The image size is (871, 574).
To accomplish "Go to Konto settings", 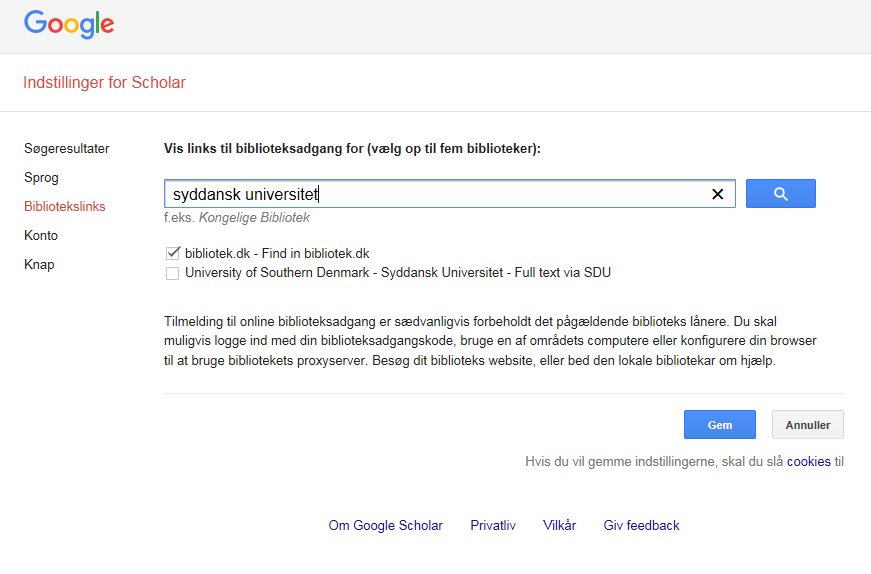I will pyautogui.click(x=41, y=235).
